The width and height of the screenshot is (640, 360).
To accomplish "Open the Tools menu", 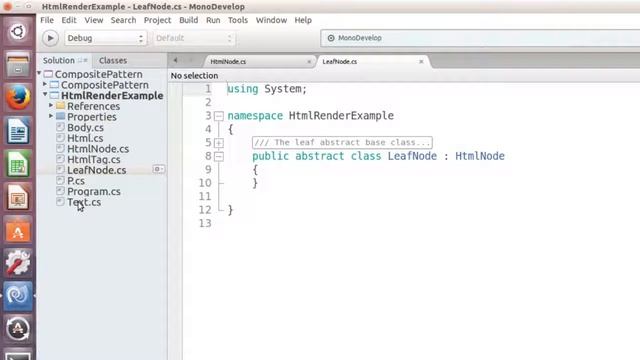I will click(238, 20).
